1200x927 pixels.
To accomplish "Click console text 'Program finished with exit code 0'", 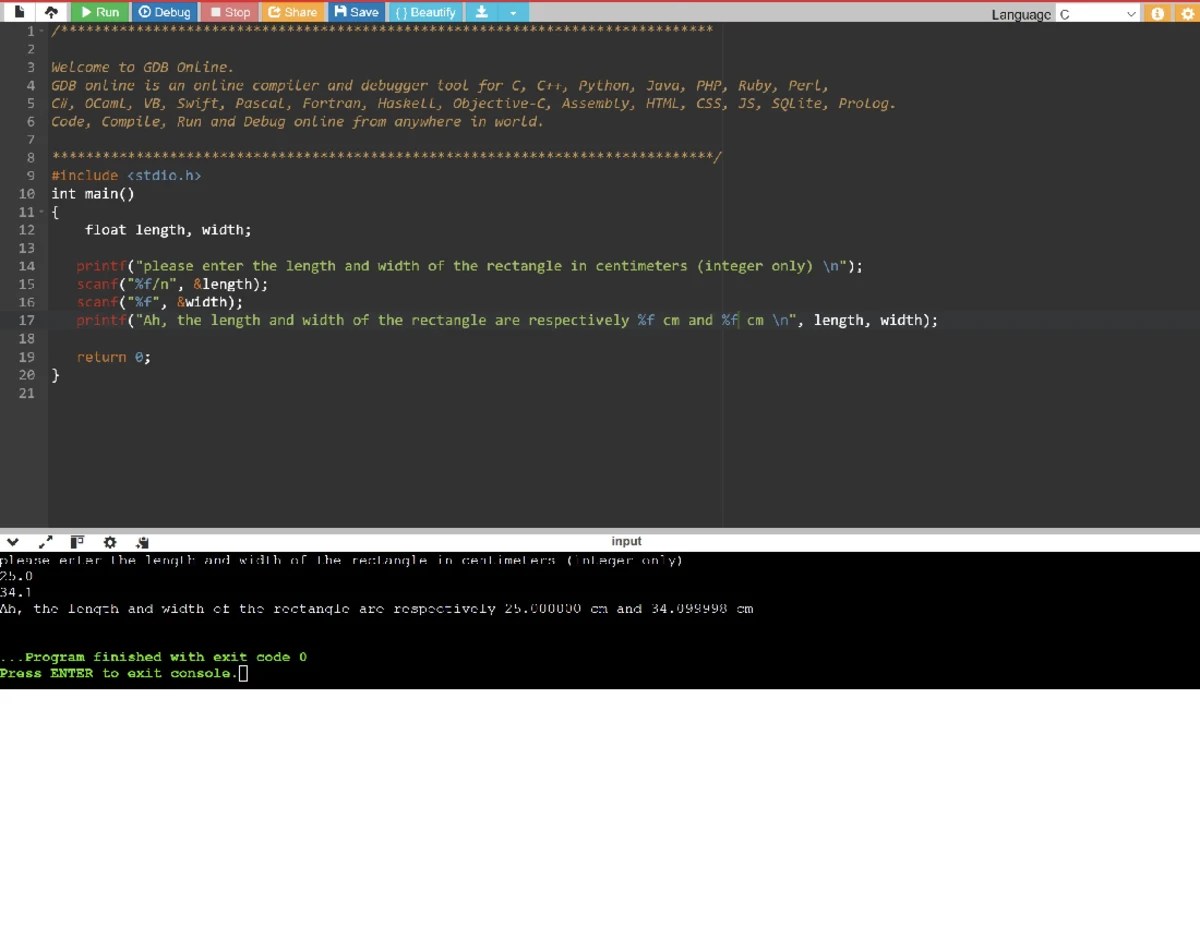I will [x=166, y=657].
